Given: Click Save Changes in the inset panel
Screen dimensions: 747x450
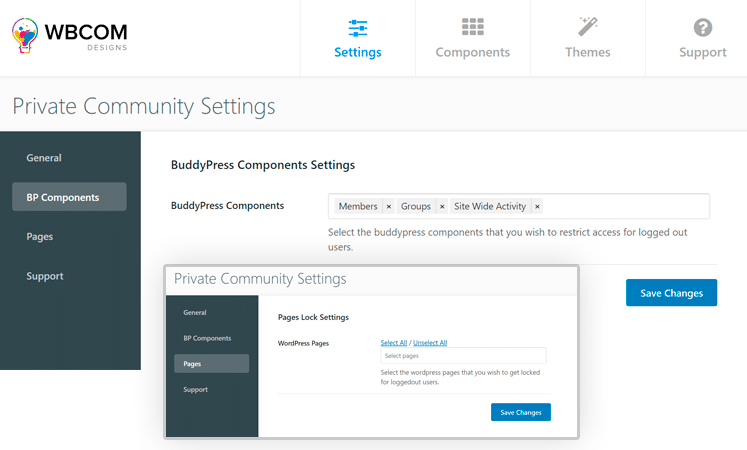Looking at the screenshot, I should pos(520,412).
